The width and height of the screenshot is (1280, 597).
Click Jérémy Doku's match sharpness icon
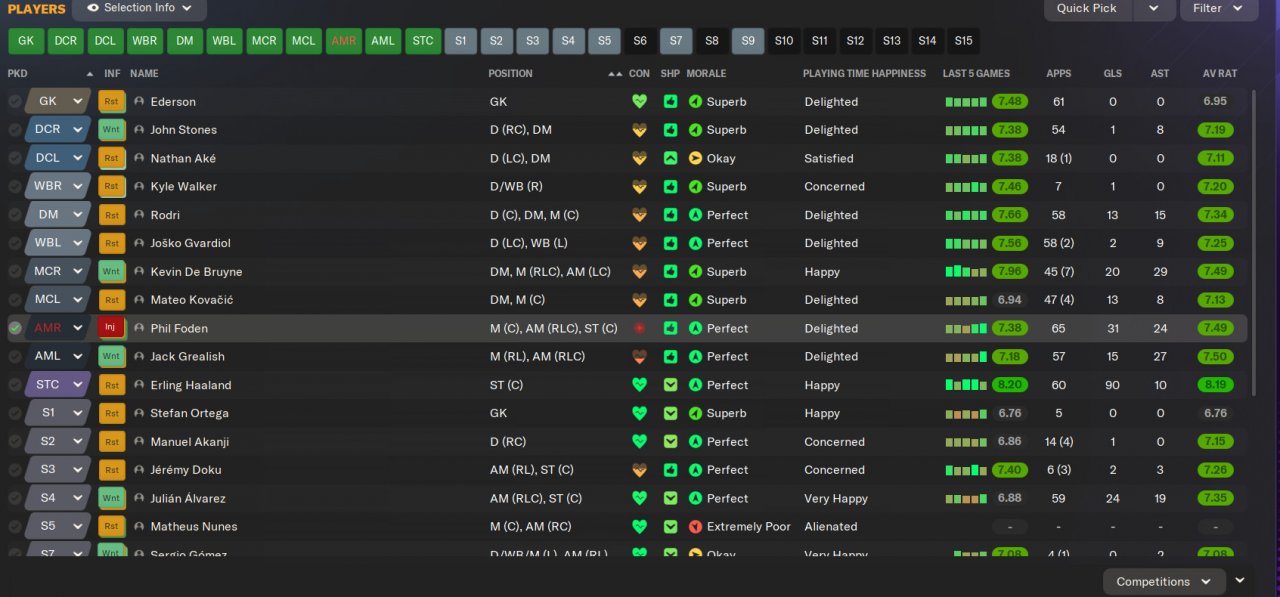670,470
